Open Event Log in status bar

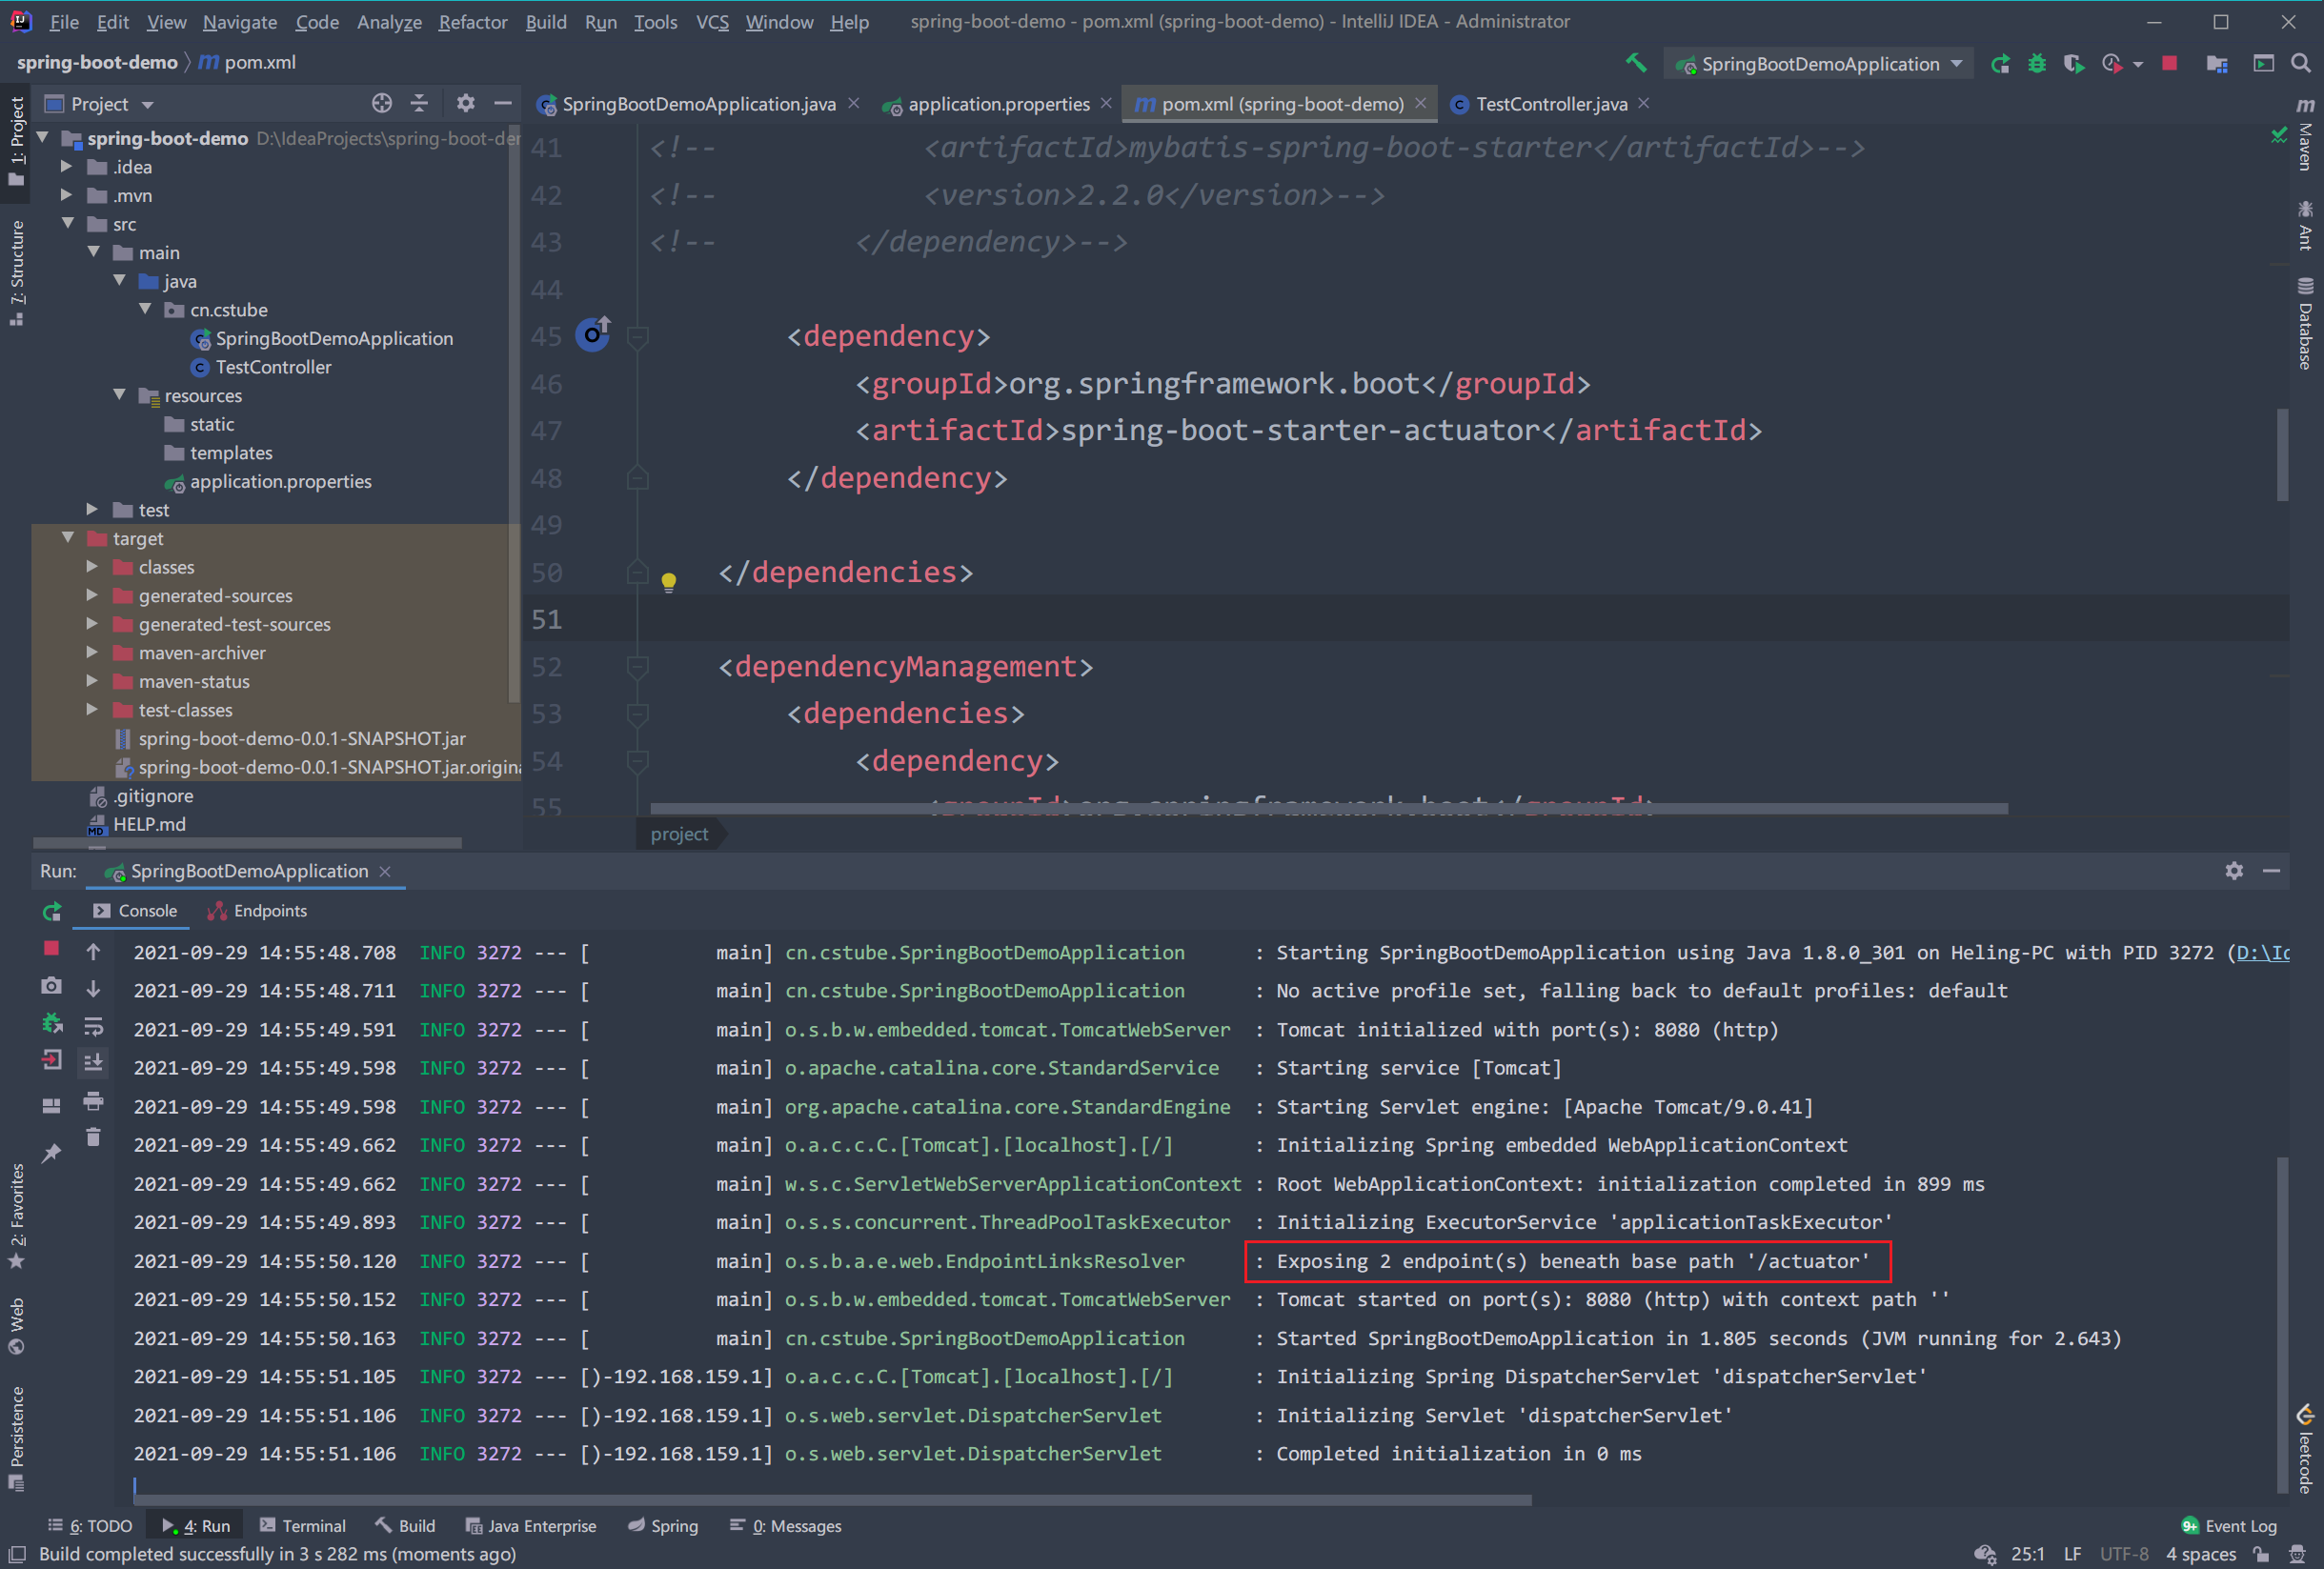tap(2230, 1526)
